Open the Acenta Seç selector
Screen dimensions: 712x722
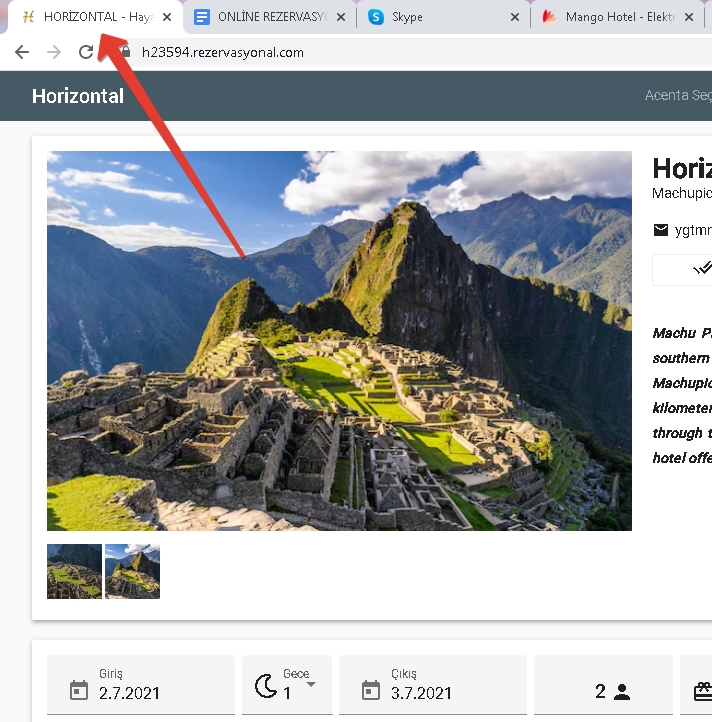pyautogui.click(x=678, y=95)
